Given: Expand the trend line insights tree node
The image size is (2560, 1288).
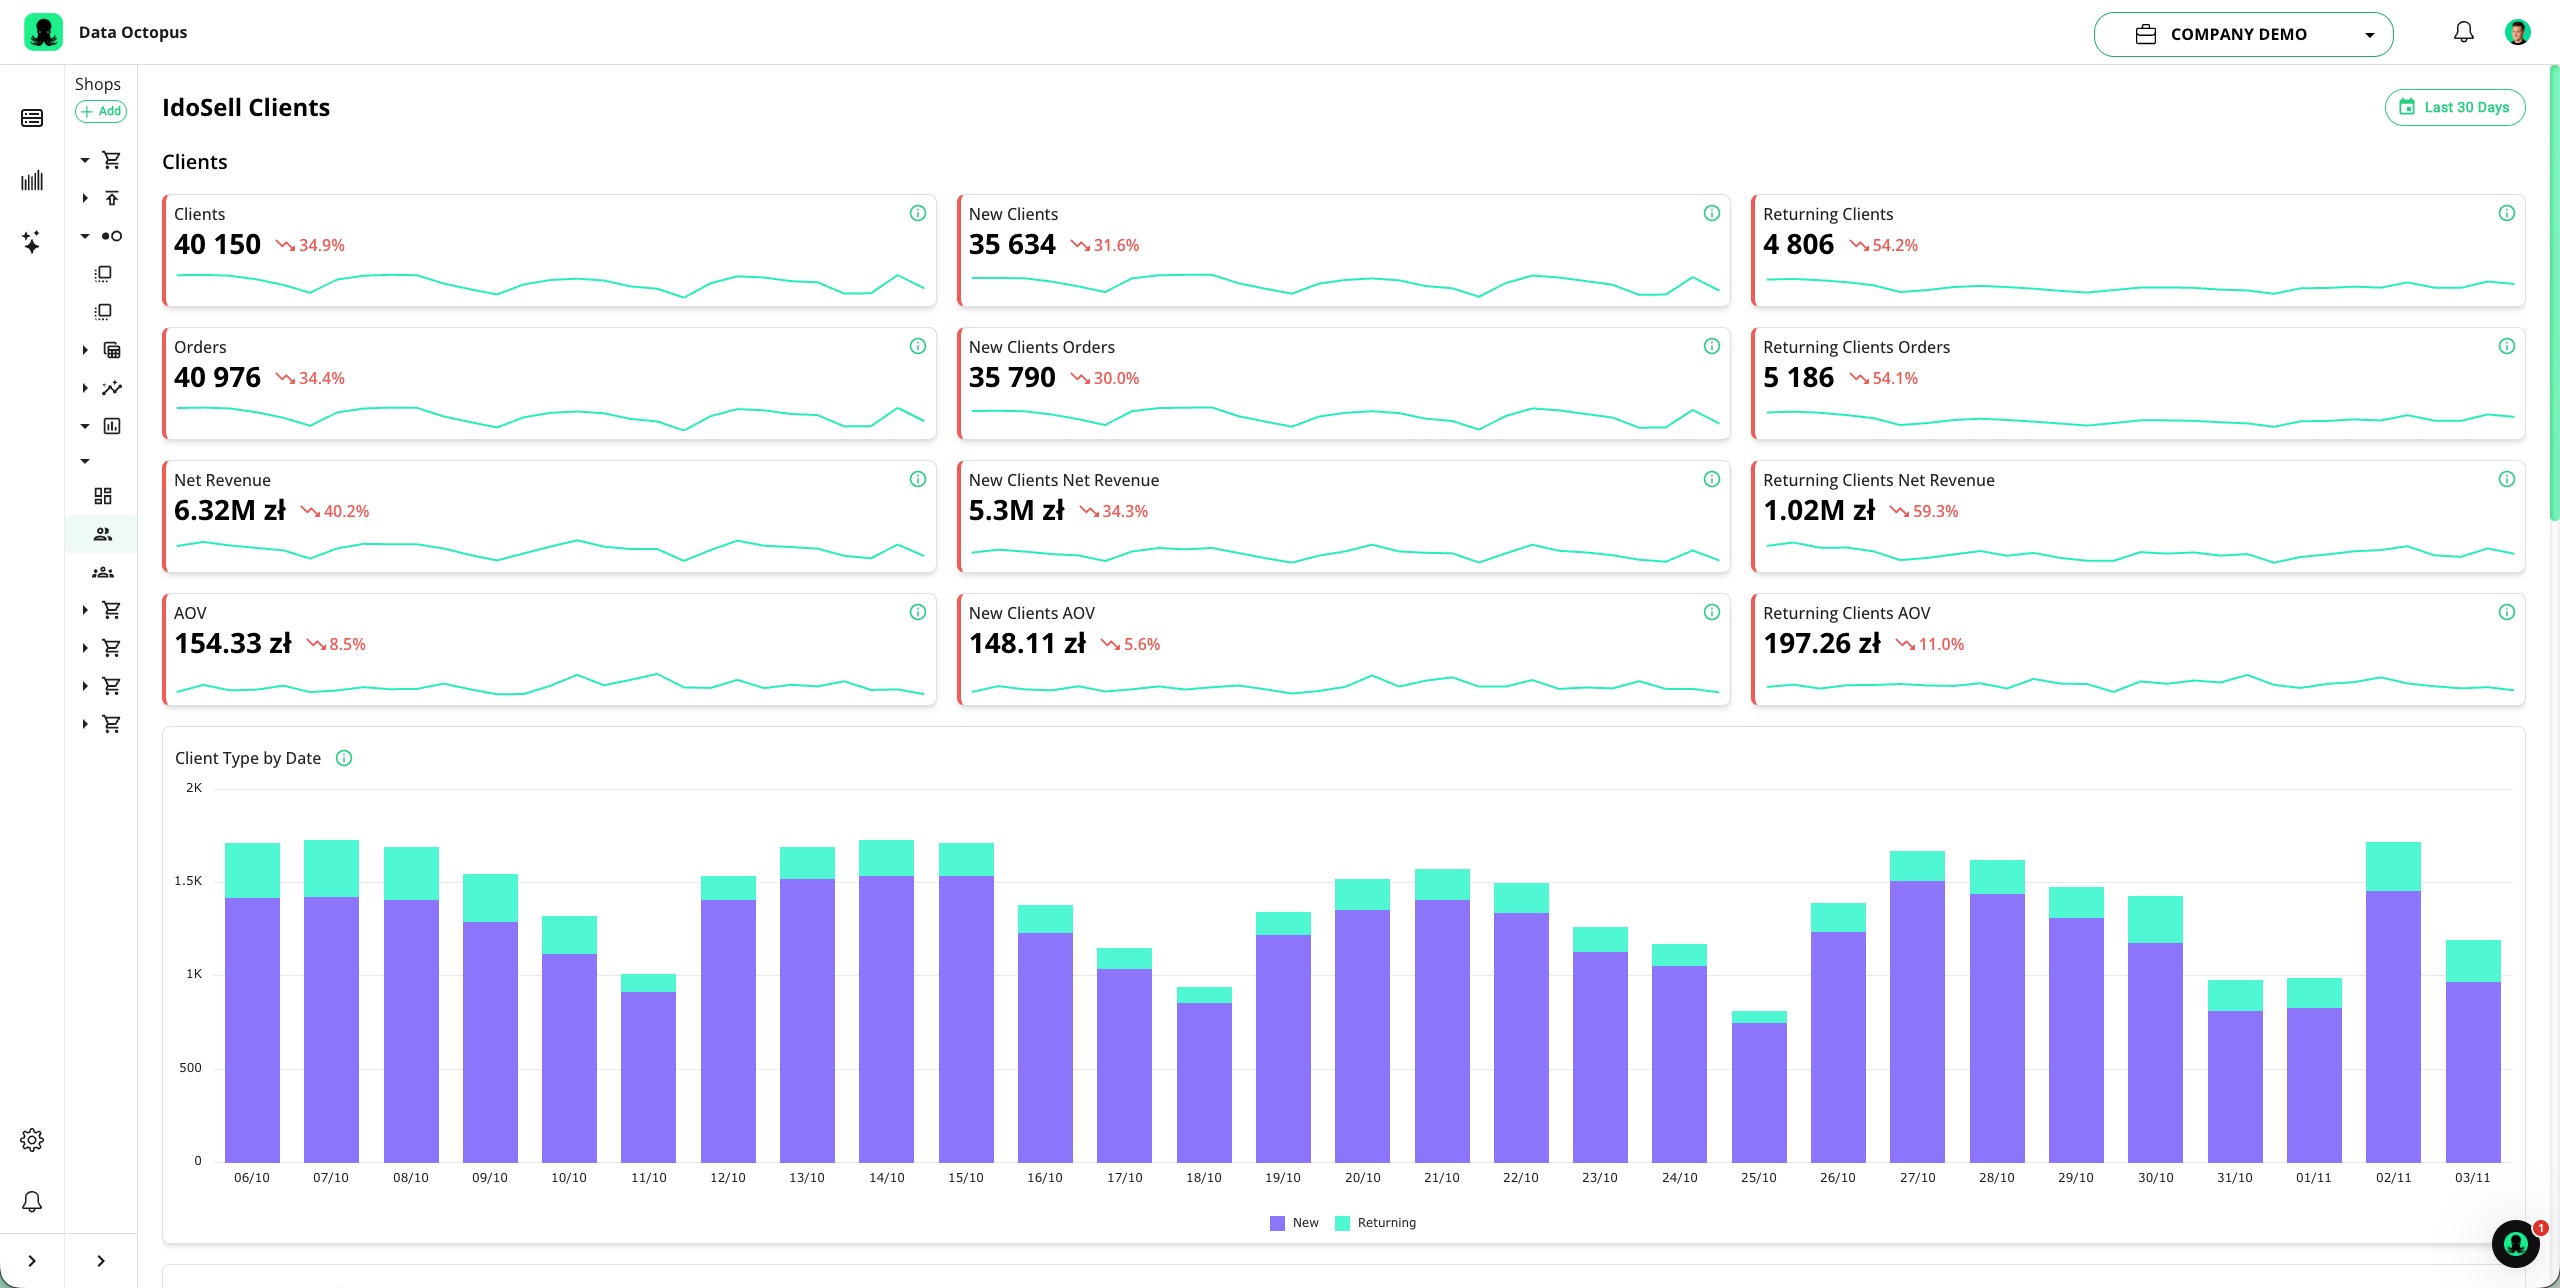Looking at the screenshot, I should 85,388.
